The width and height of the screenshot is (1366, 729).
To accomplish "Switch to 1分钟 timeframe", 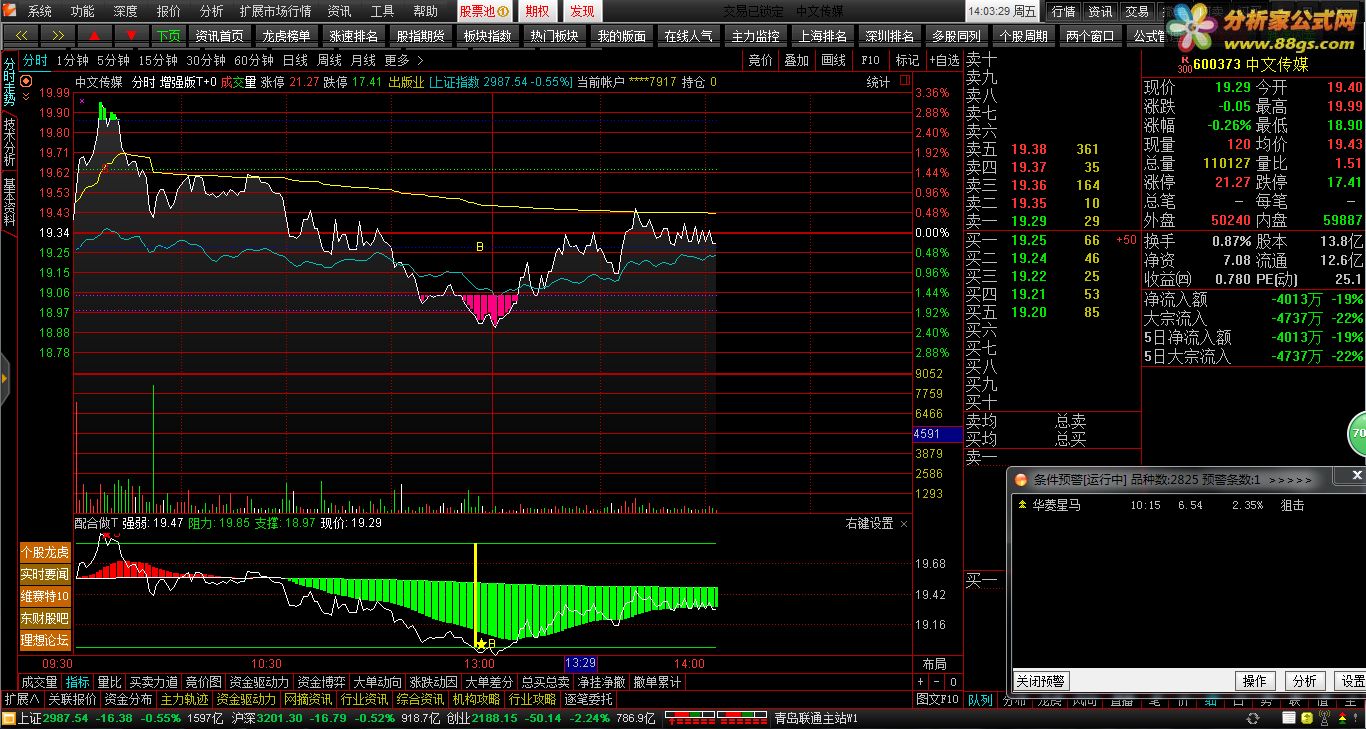I will point(72,60).
